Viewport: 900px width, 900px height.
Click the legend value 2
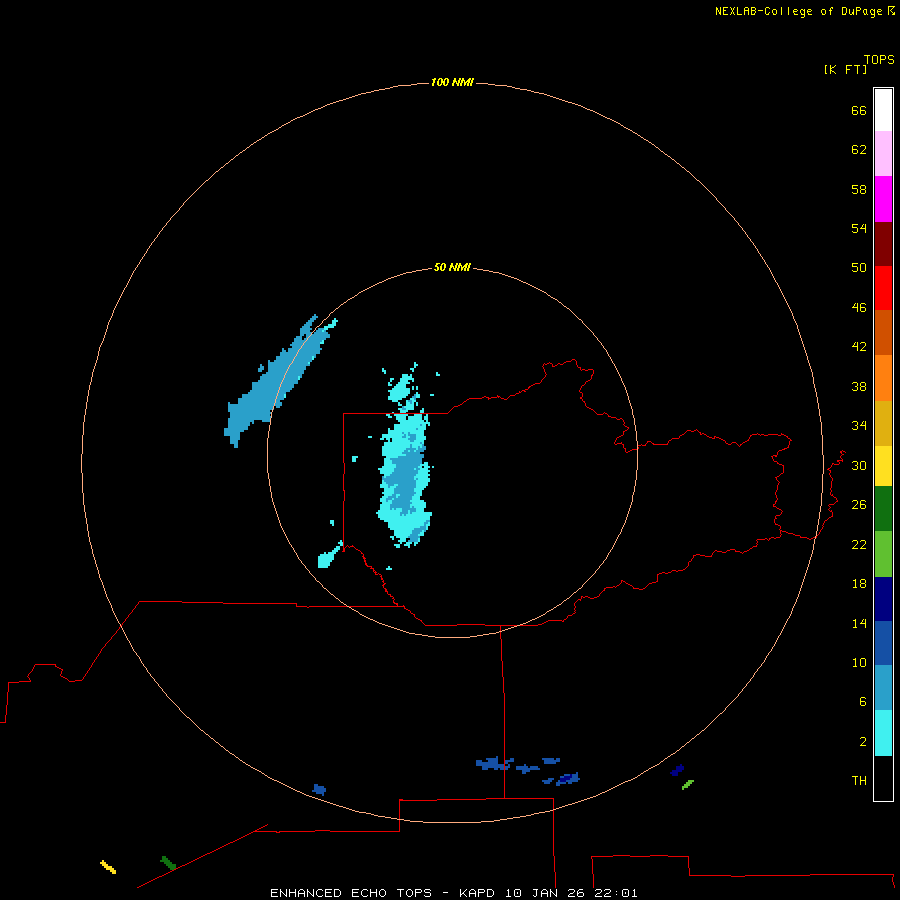coord(863,742)
